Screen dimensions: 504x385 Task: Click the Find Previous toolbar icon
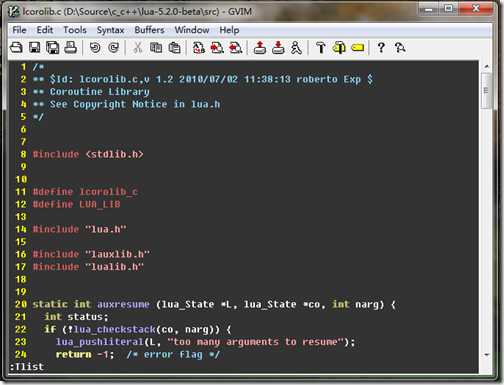[x=235, y=48]
